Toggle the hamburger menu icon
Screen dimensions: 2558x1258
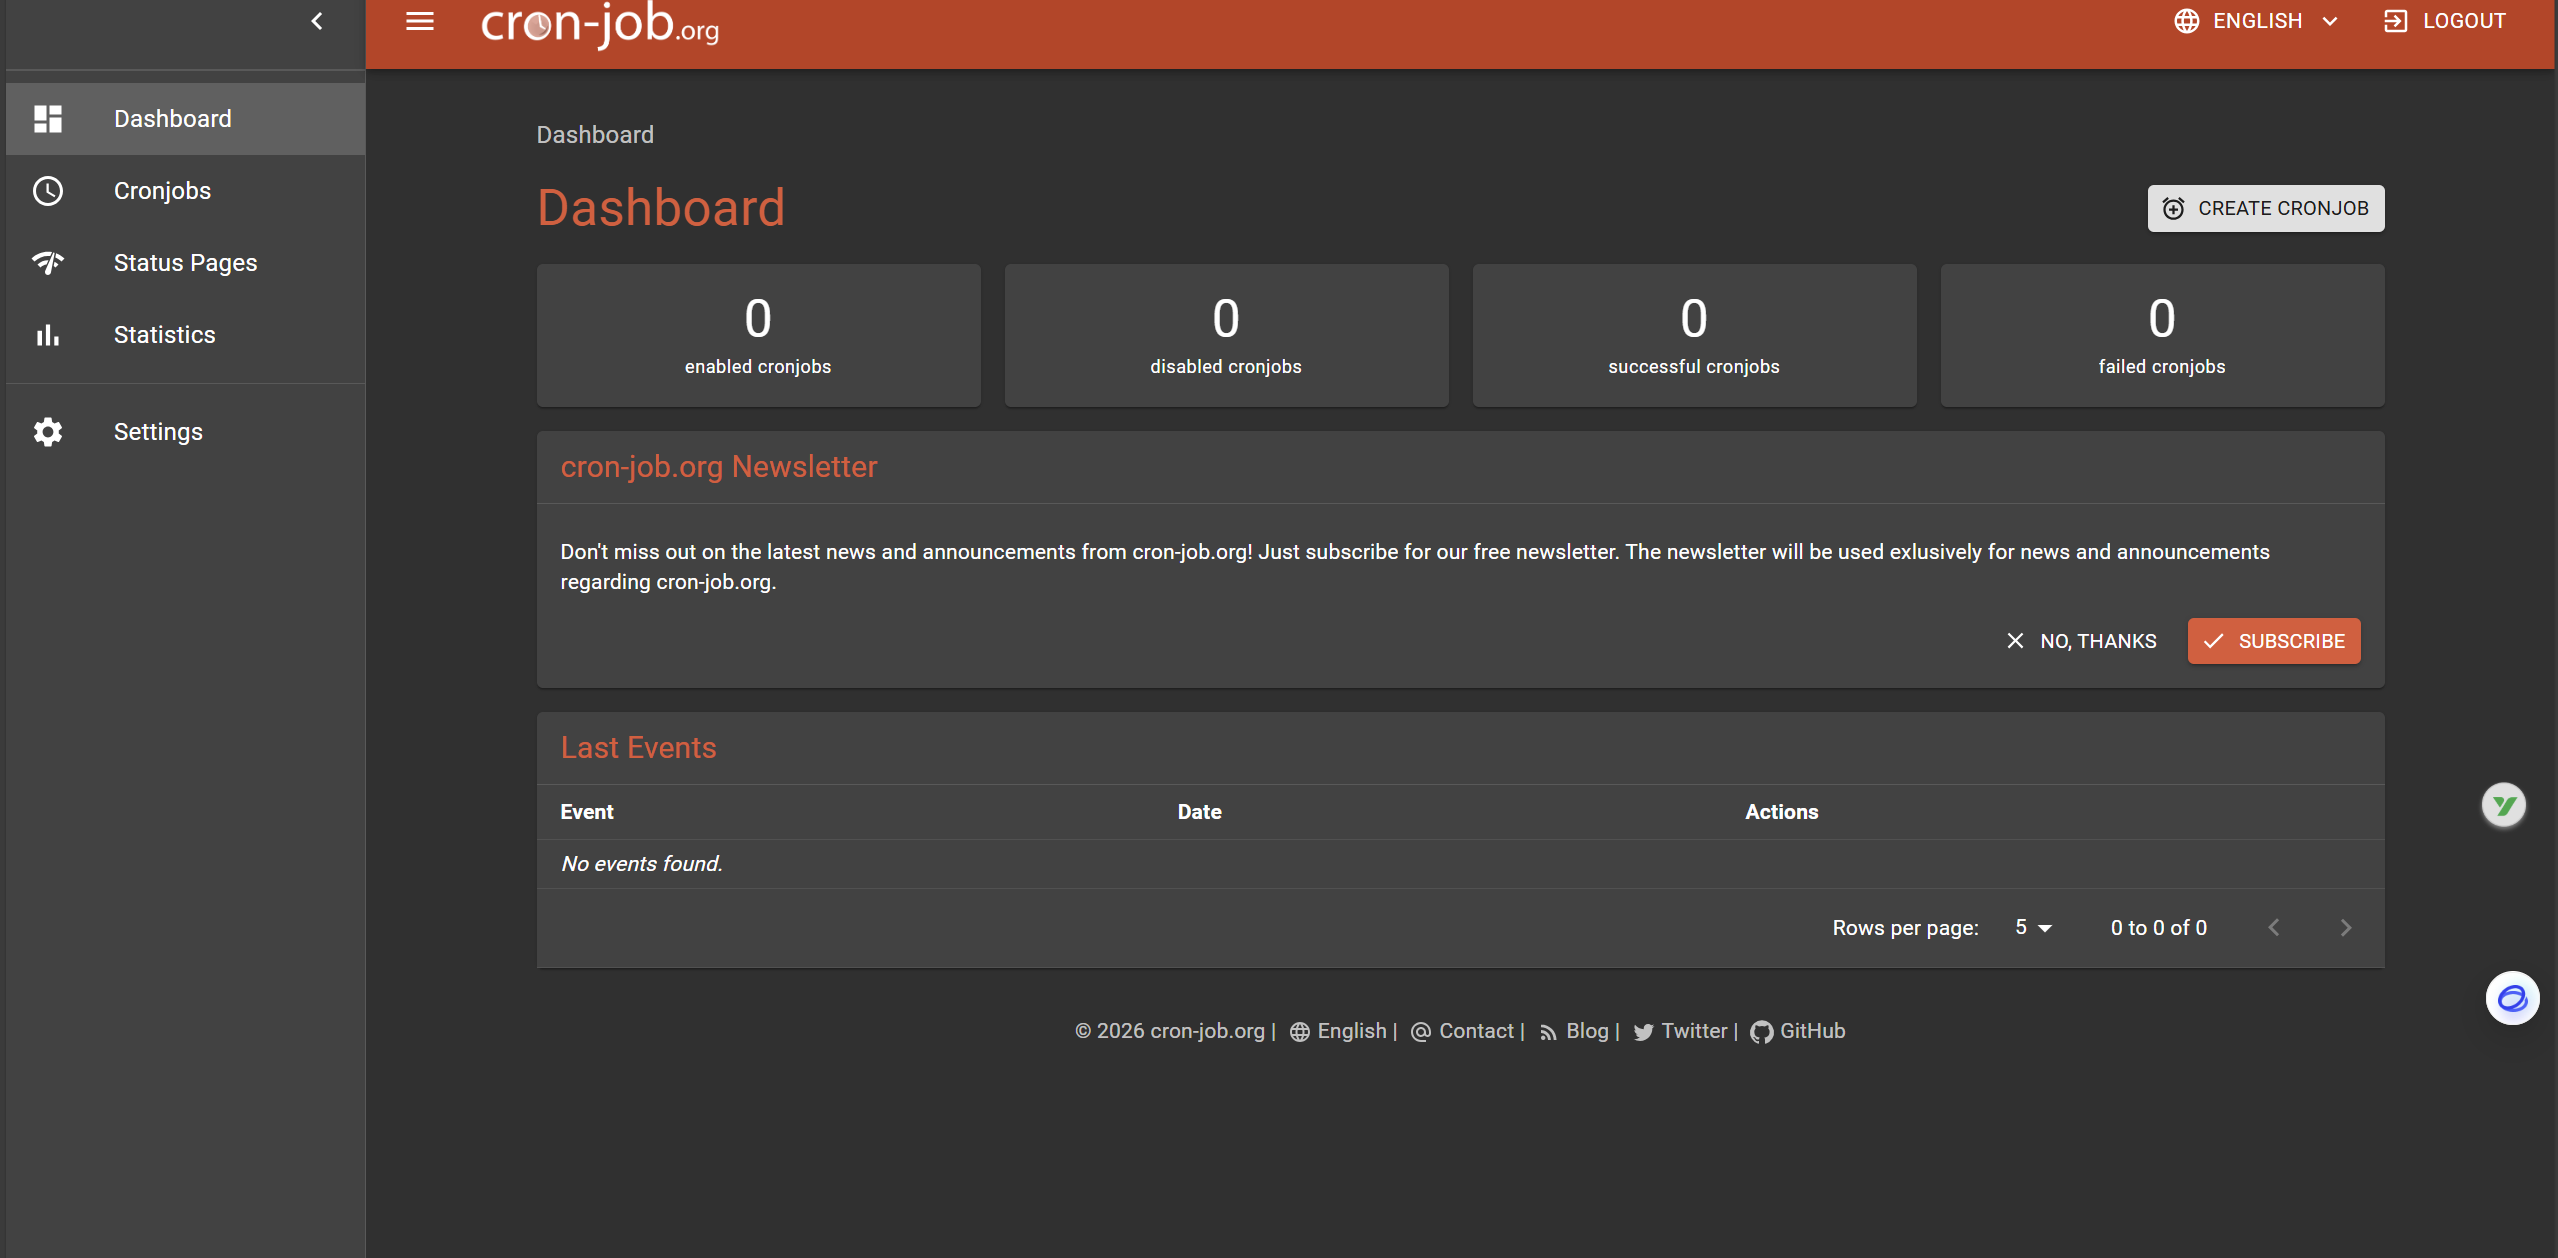[420, 21]
